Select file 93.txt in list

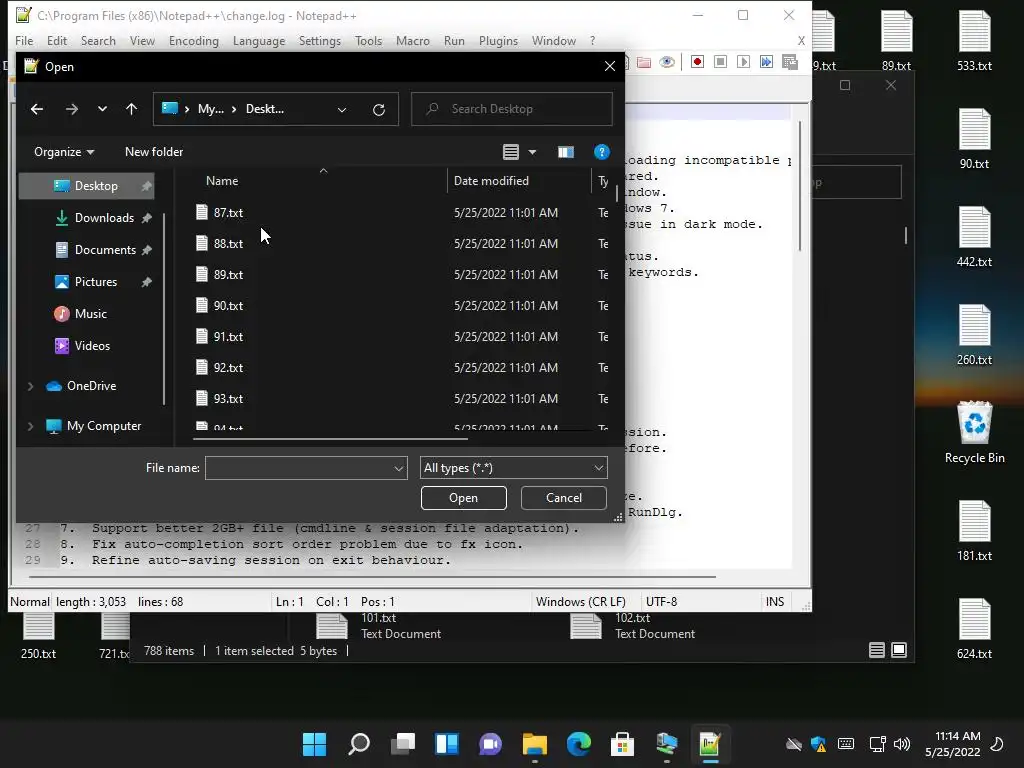point(228,399)
